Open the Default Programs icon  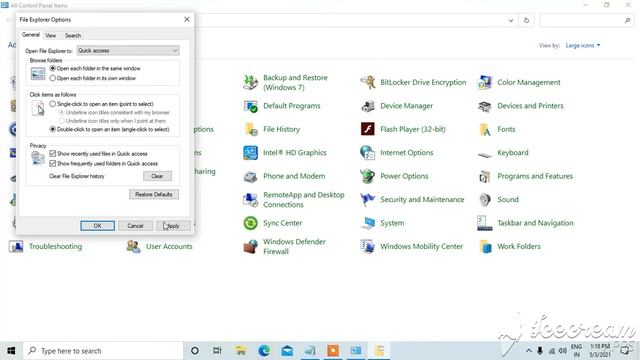tap(250, 106)
